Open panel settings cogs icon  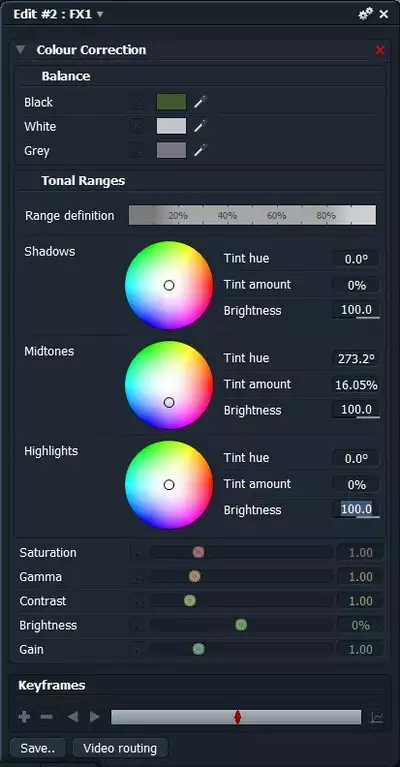pos(365,14)
